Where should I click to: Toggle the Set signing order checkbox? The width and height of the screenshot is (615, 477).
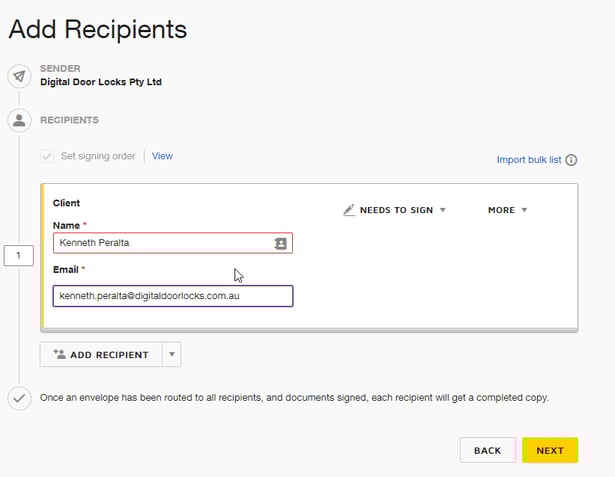pyautogui.click(x=47, y=156)
